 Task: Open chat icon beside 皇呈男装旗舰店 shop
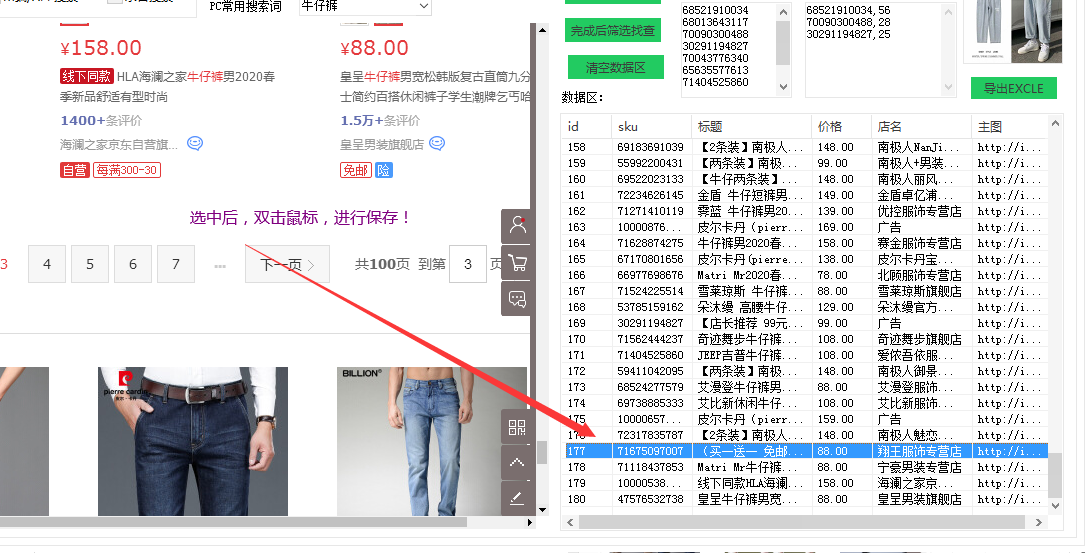click(437, 144)
